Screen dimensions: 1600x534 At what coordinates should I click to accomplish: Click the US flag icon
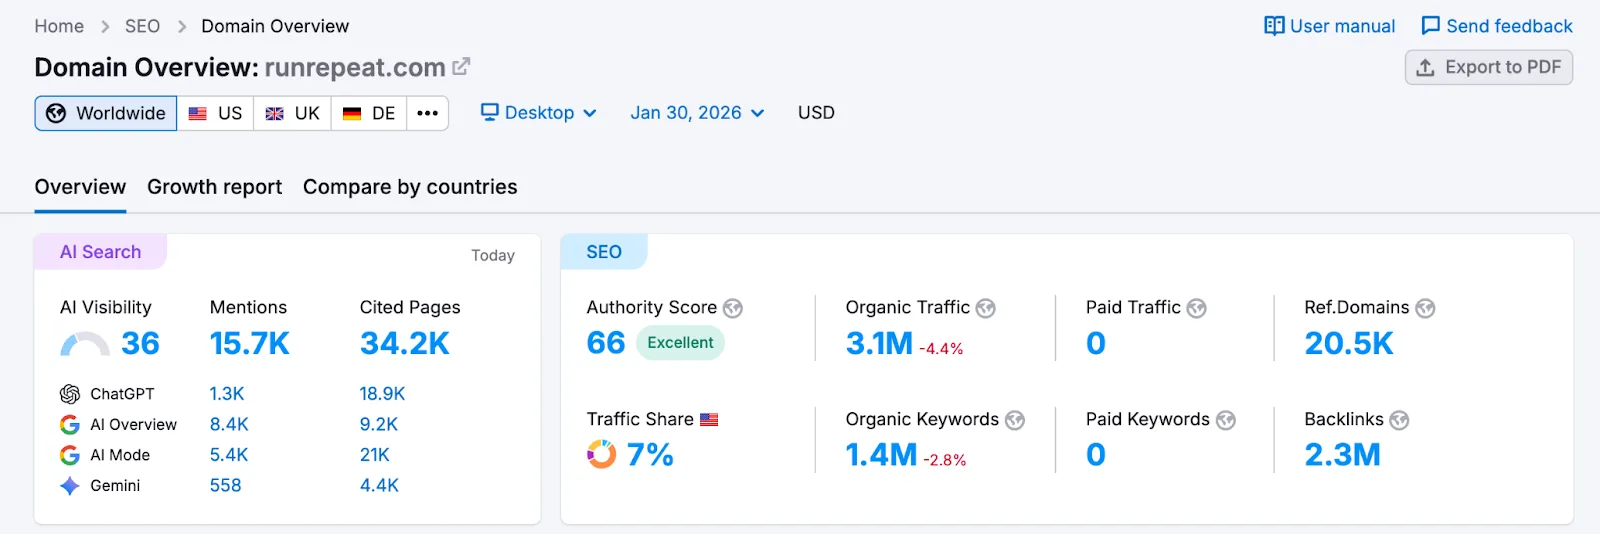pos(198,113)
